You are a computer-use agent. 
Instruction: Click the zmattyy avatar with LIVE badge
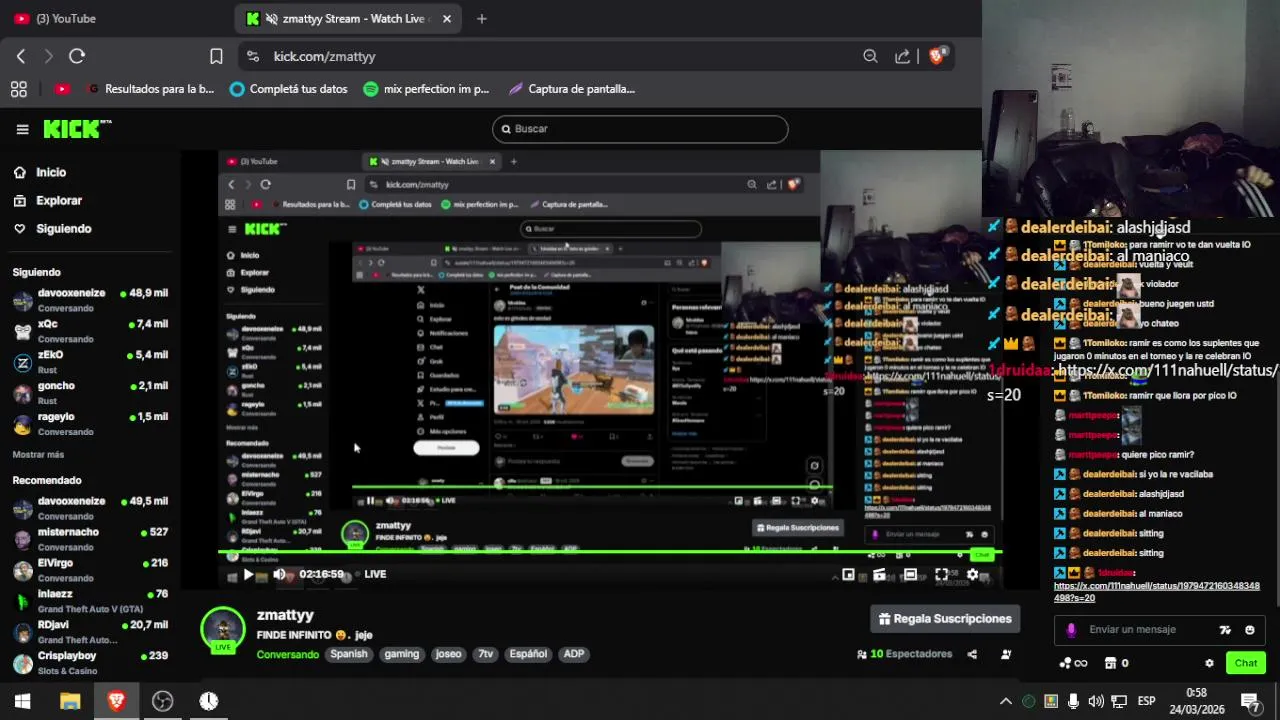[222, 630]
